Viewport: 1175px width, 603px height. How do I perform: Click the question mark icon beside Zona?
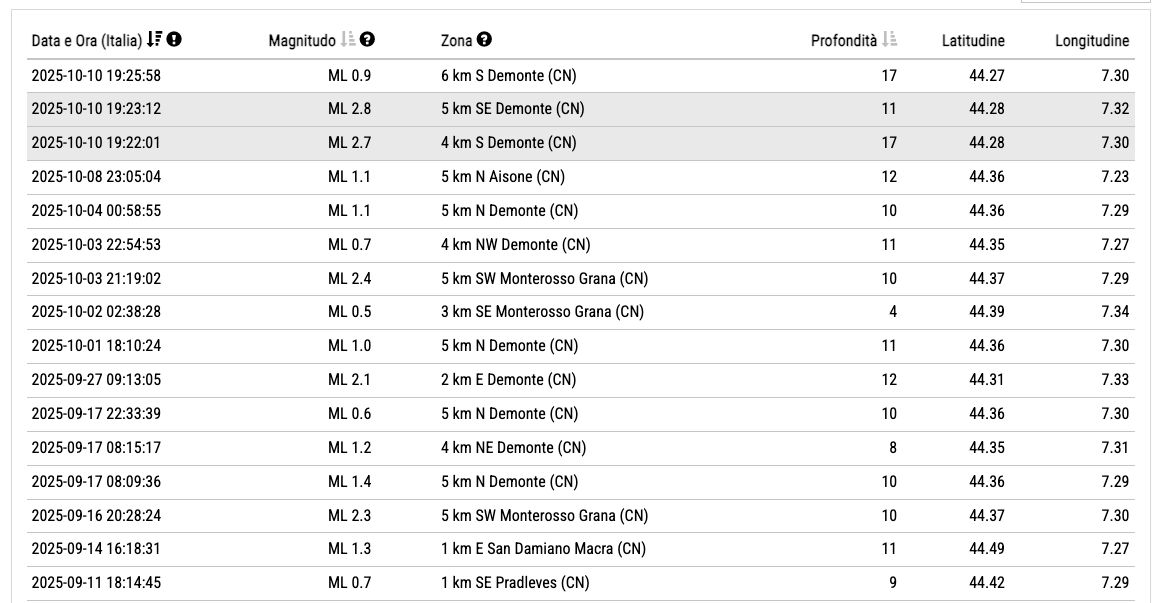click(x=485, y=40)
